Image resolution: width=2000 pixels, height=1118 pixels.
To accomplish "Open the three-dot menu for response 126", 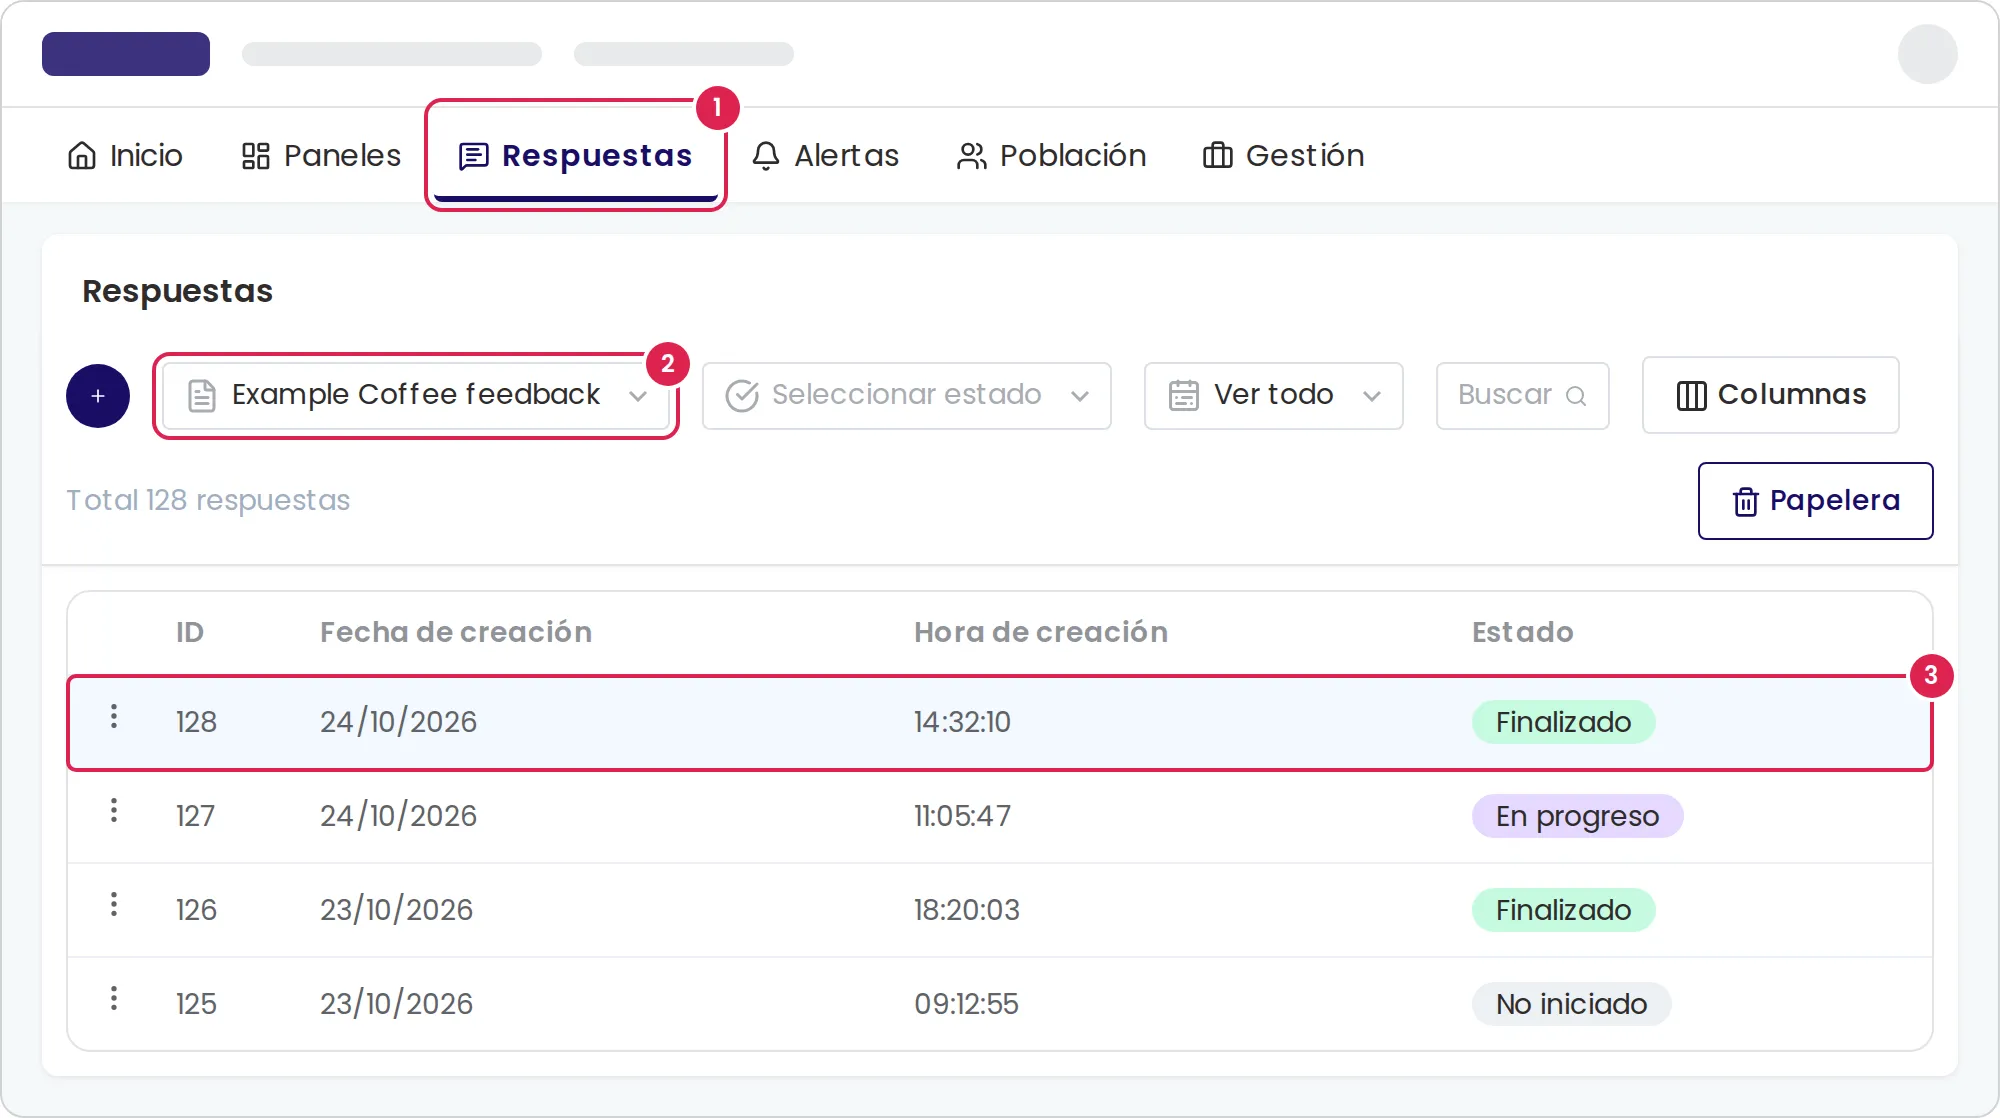I will pos(114,904).
